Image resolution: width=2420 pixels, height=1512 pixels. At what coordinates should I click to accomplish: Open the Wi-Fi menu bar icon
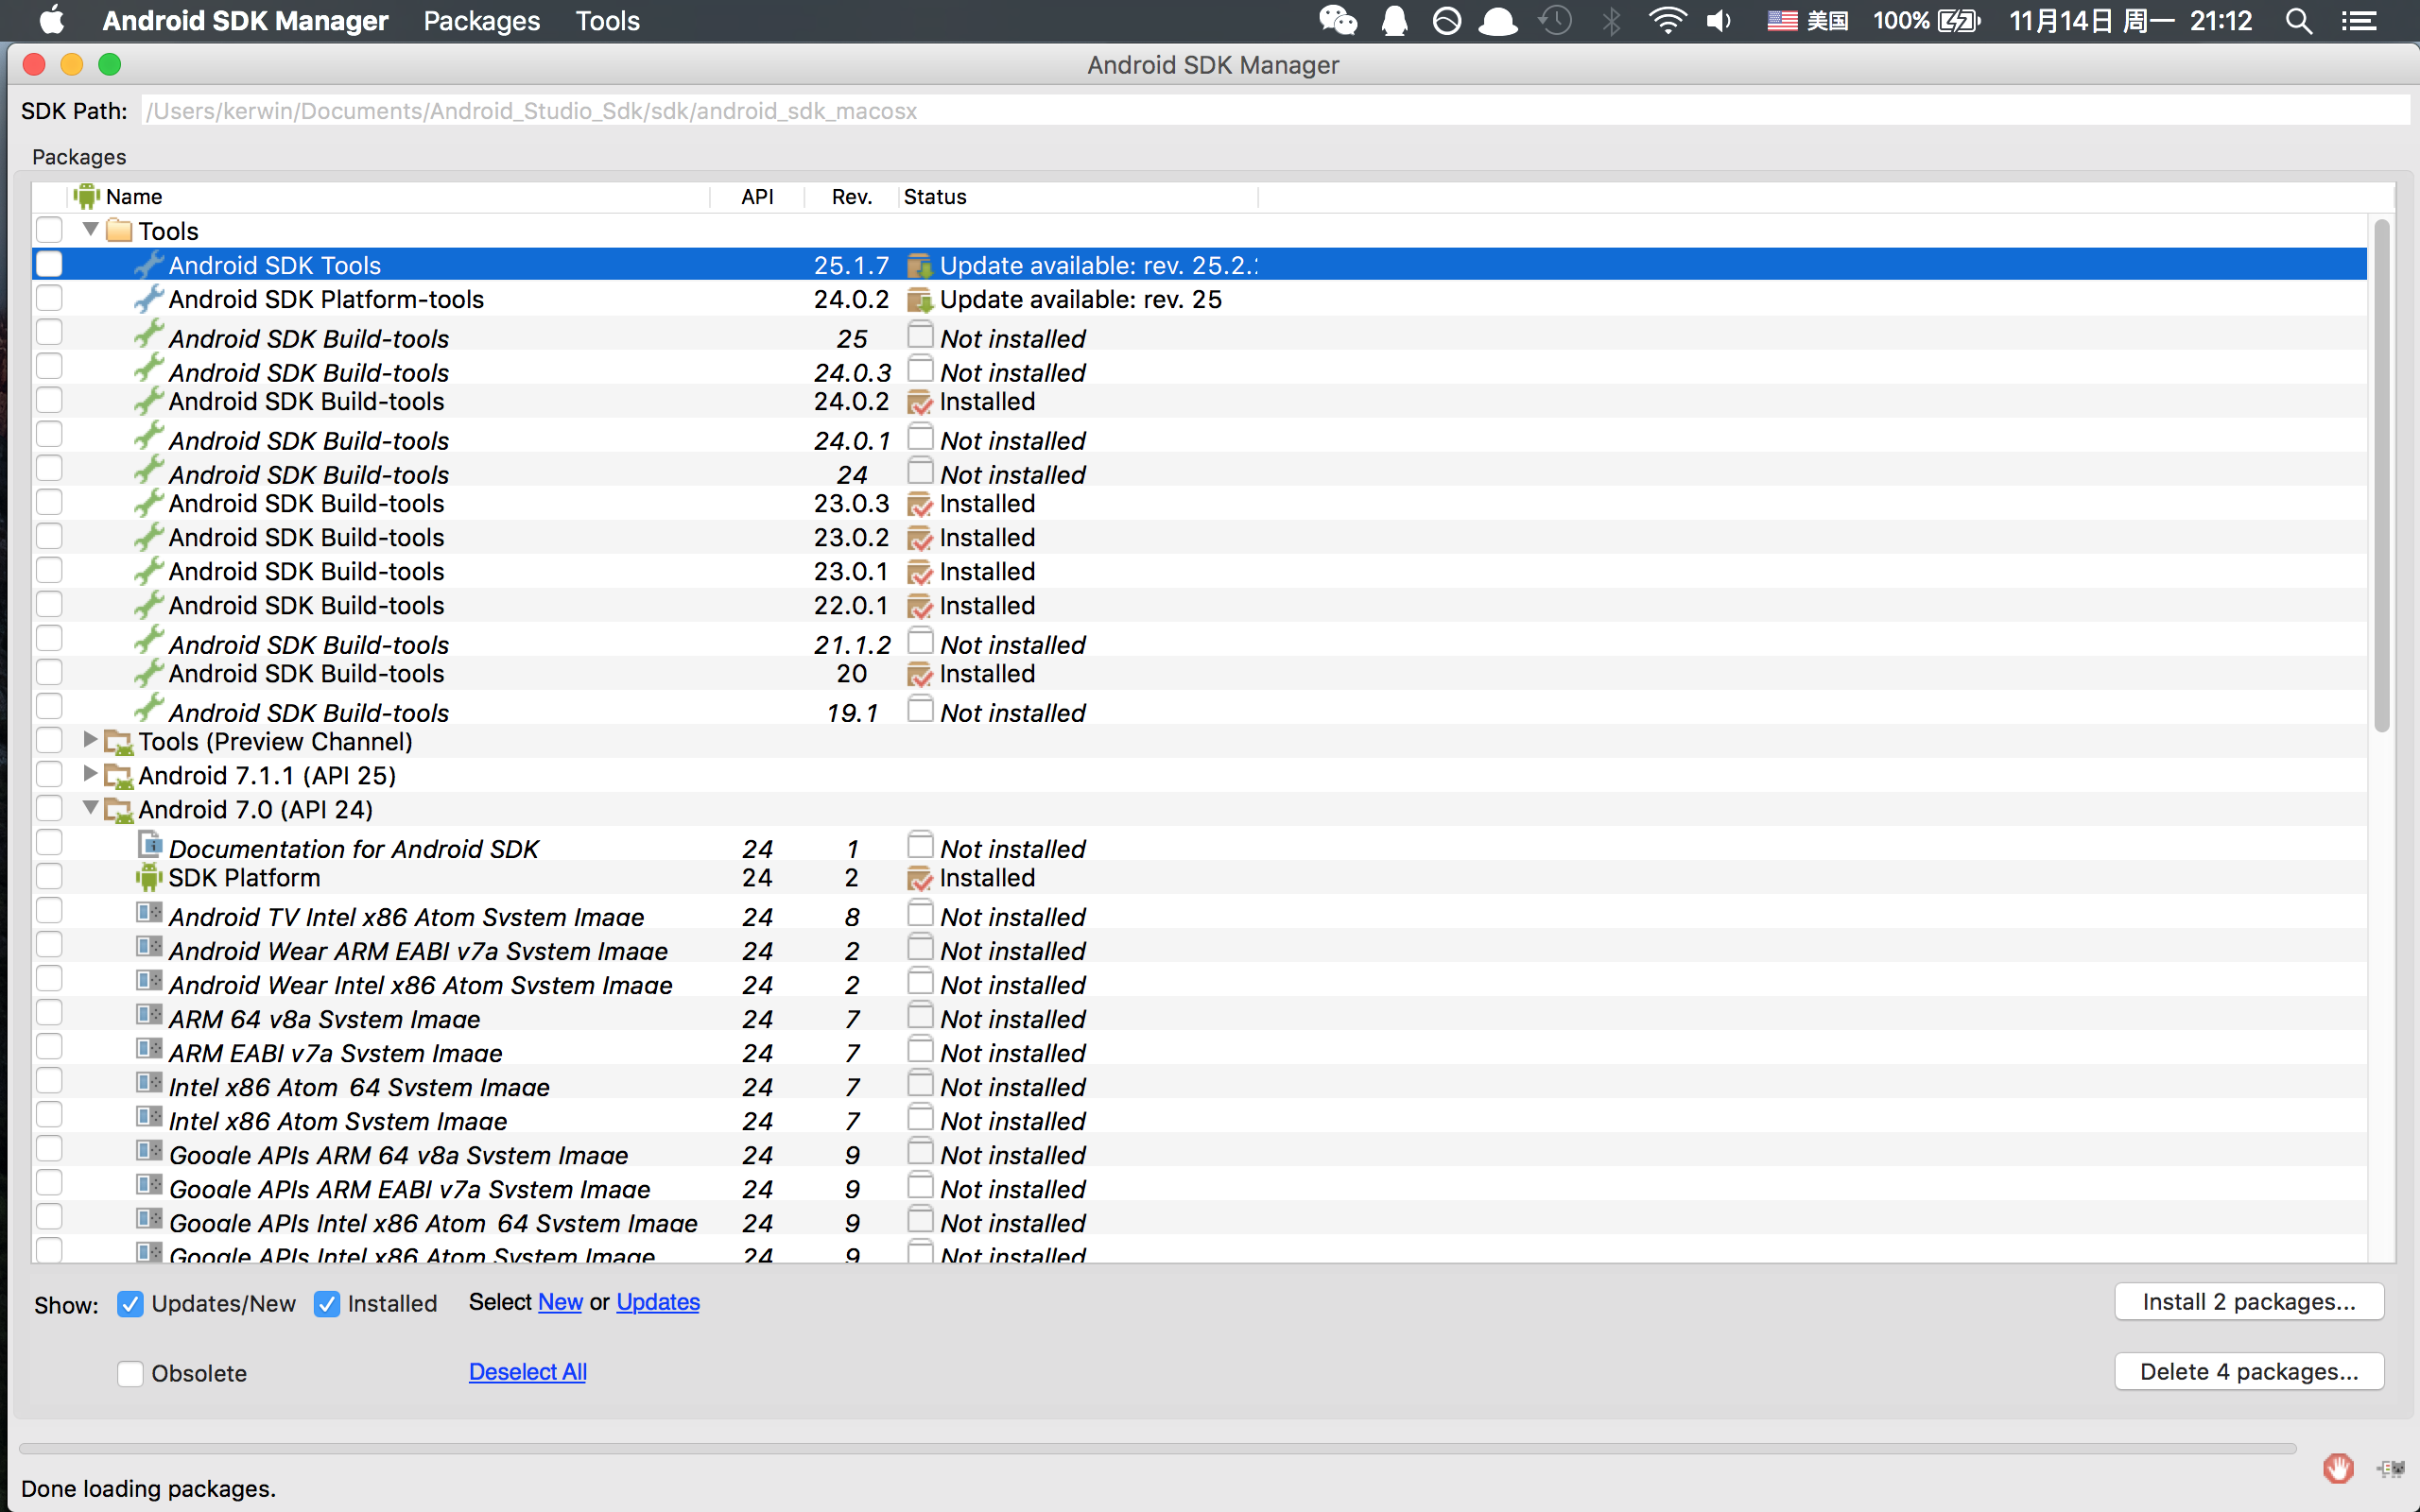[1667, 21]
